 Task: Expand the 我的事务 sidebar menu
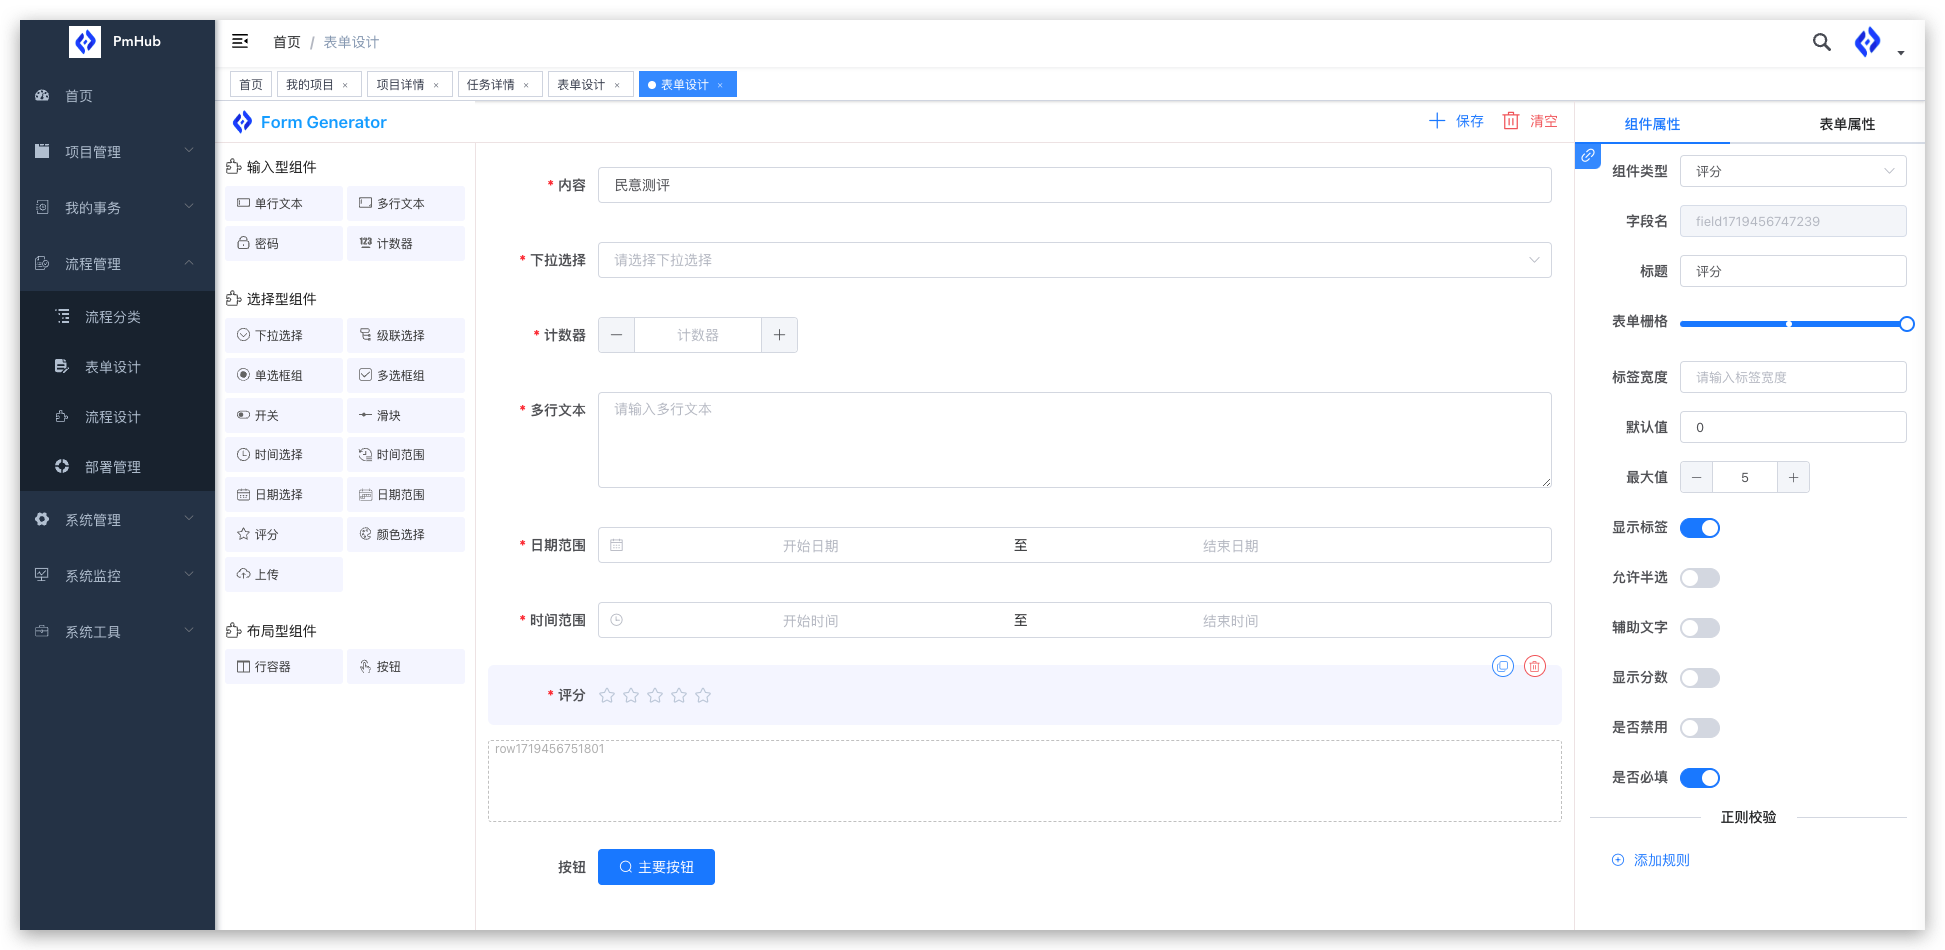click(117, 207)
